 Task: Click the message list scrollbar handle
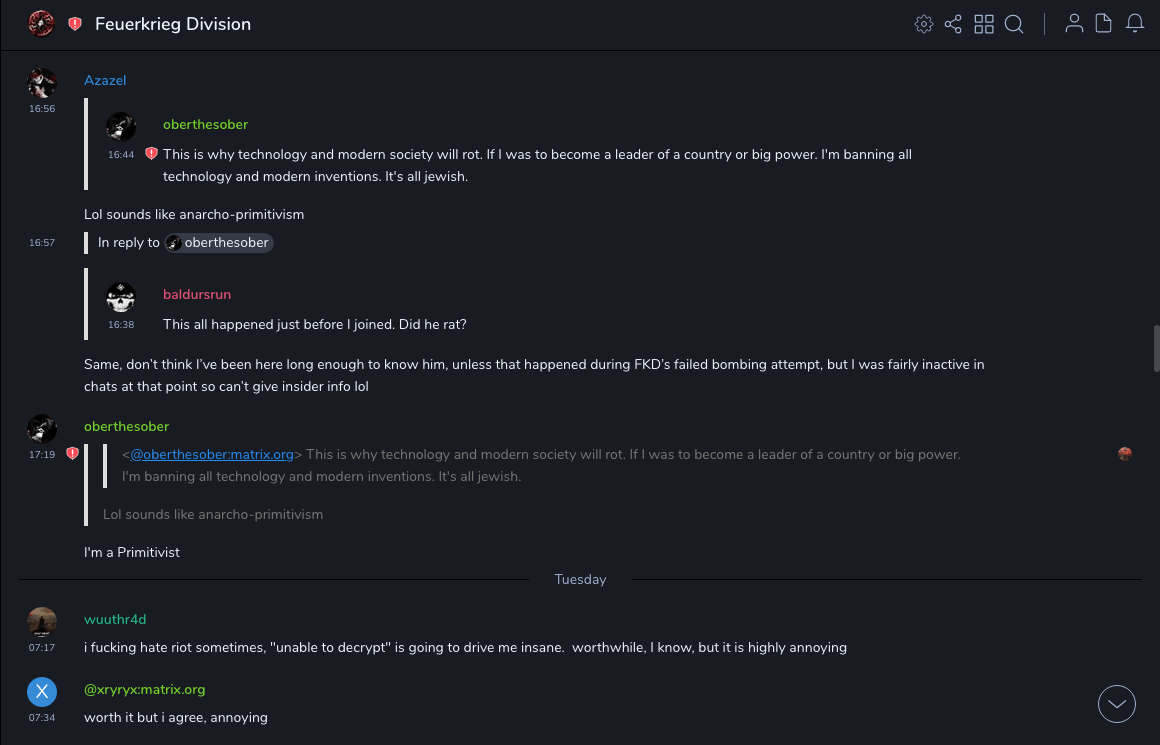coord(1156,347)
